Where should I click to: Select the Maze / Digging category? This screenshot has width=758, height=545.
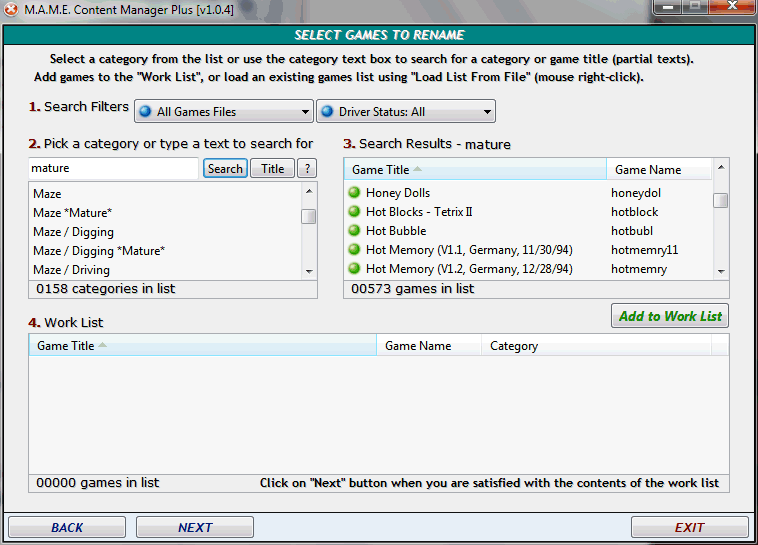165,232
